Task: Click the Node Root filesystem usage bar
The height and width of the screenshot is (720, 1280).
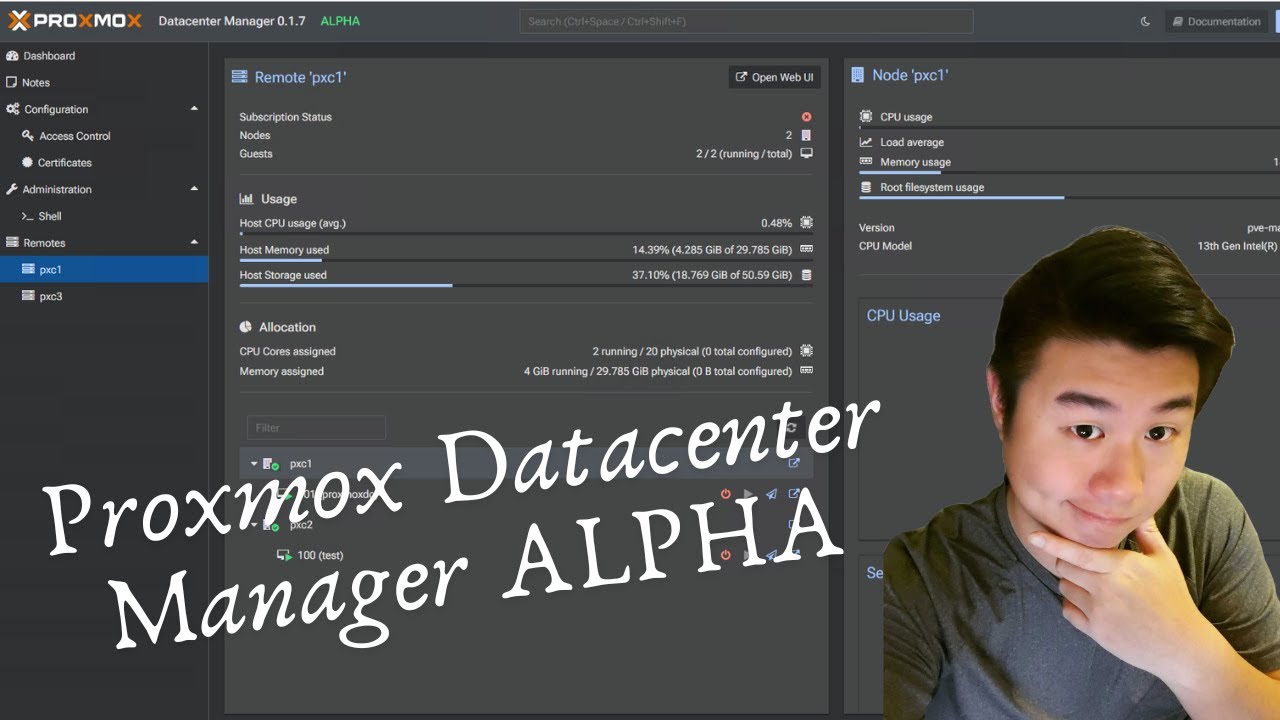Action: tap(1069, 198)
